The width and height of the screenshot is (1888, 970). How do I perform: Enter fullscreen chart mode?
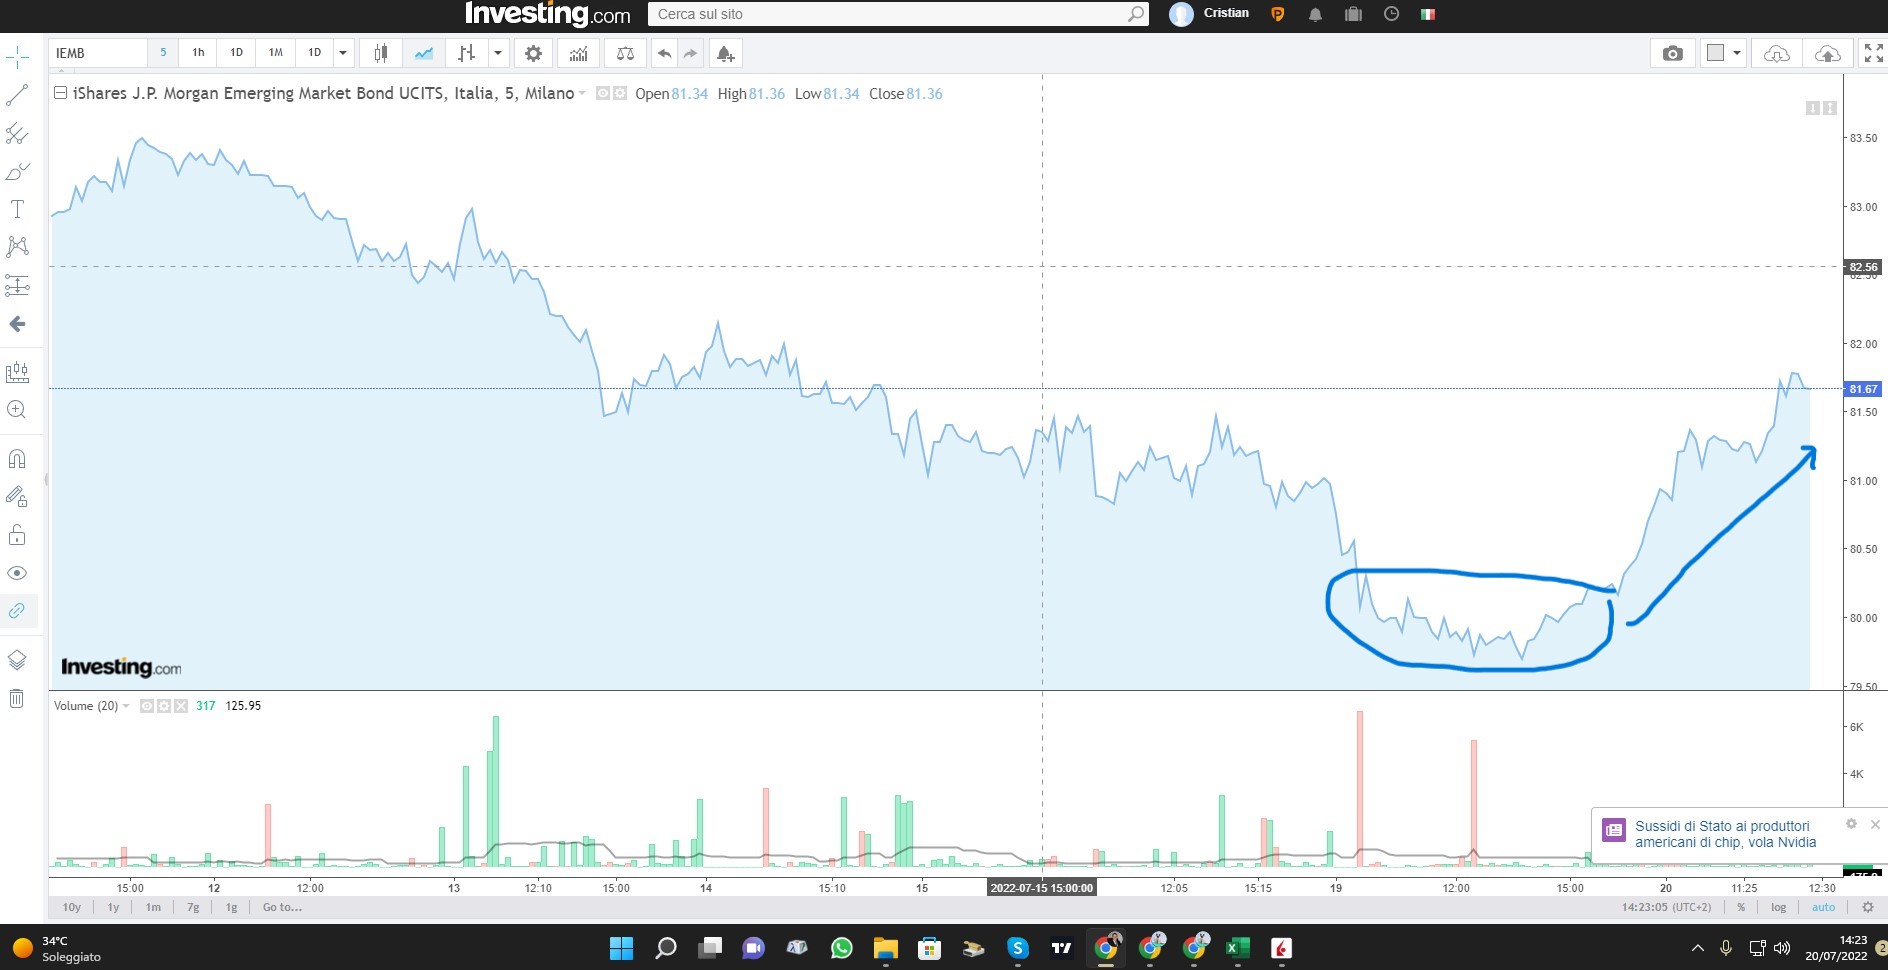[x=1873, y=53]
